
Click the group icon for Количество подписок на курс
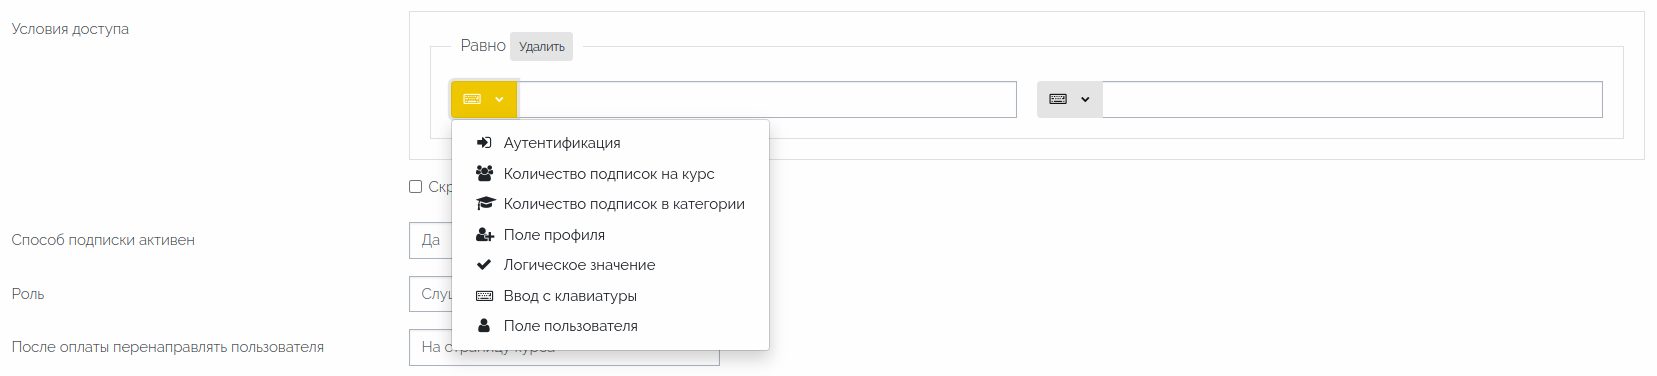click(x=484, y=173)
